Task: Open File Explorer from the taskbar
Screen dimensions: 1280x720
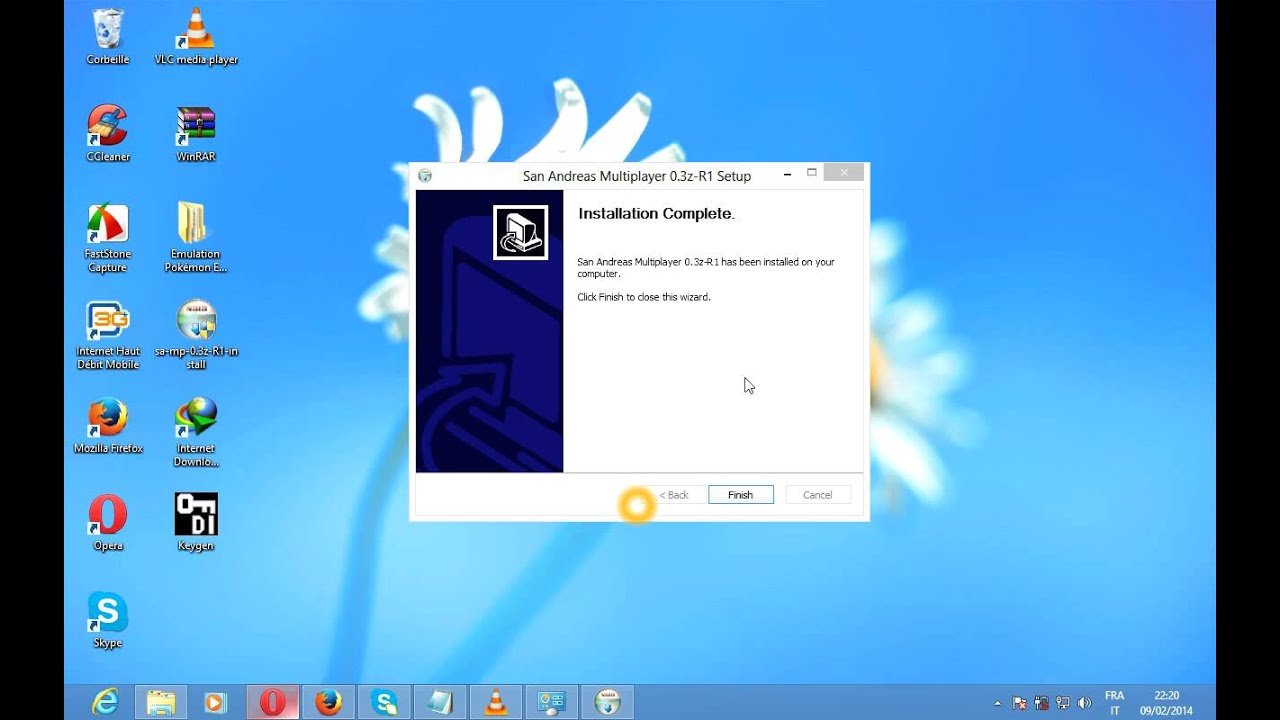Action: click(x=160, y=702)
